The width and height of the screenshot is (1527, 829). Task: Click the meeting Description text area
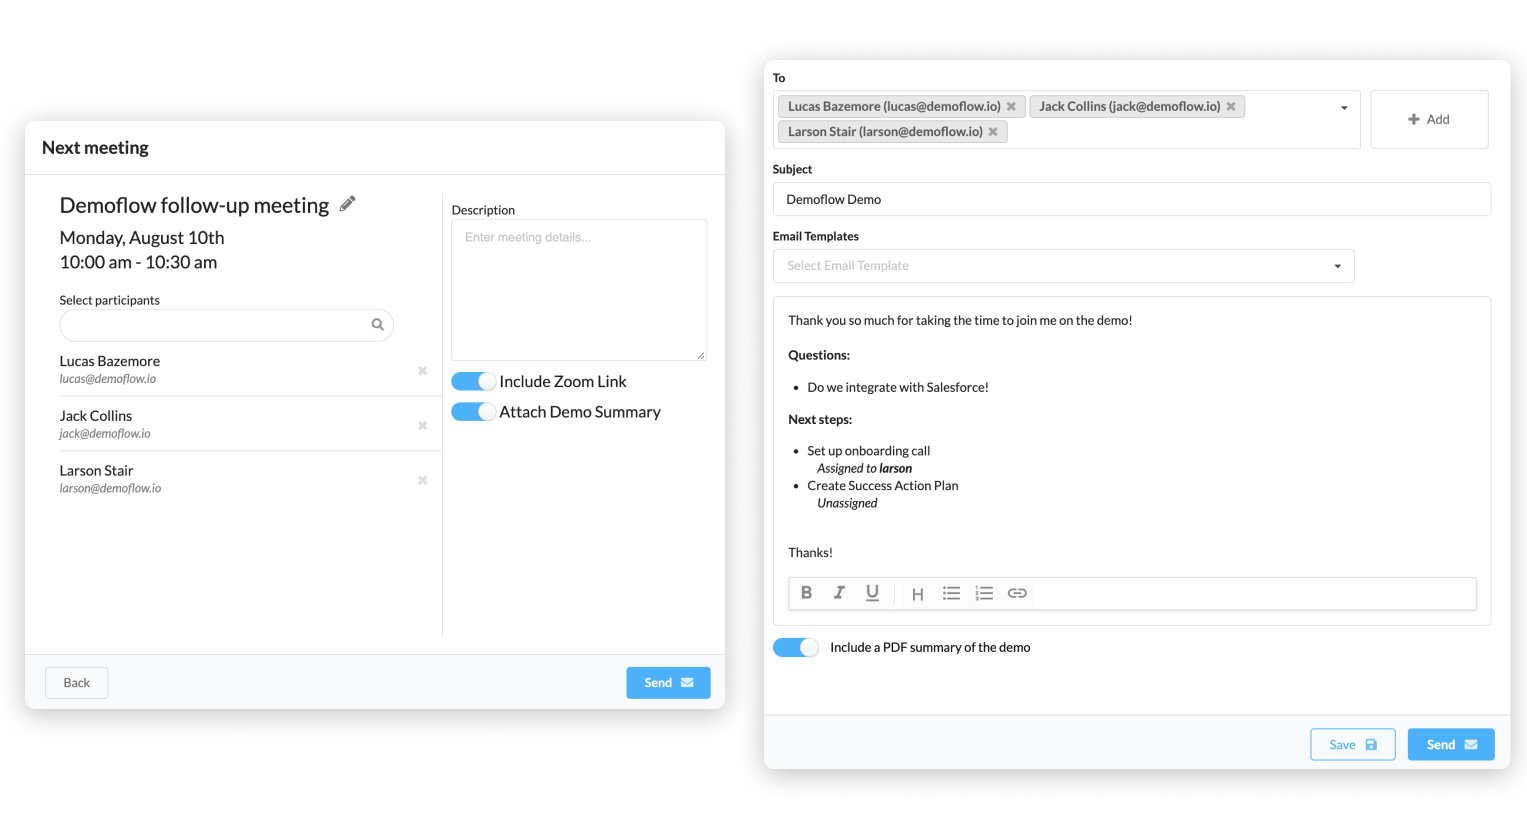point(579,290)
